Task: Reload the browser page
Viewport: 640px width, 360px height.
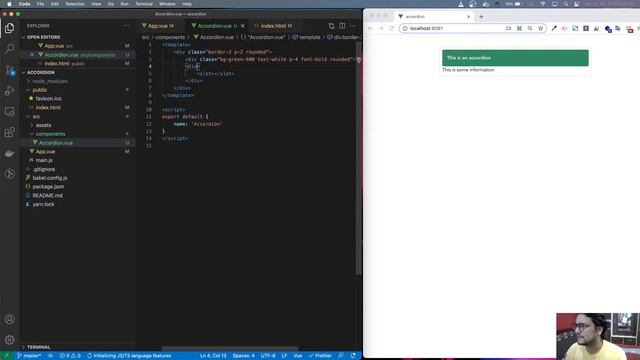Action: [x=391, y=29]
